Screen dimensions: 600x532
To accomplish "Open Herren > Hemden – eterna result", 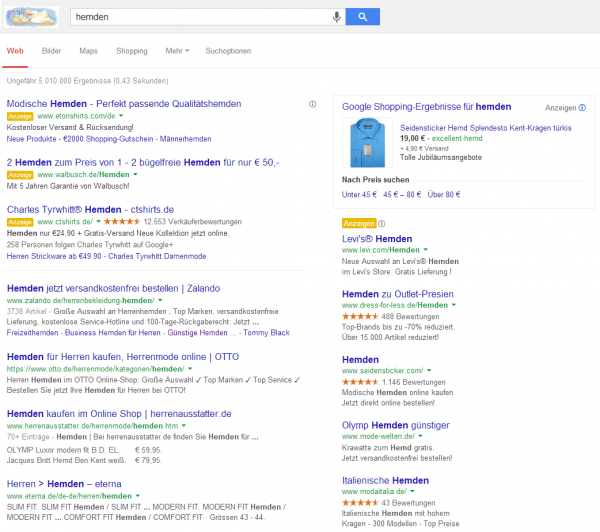I will click(x=64, y=484).
